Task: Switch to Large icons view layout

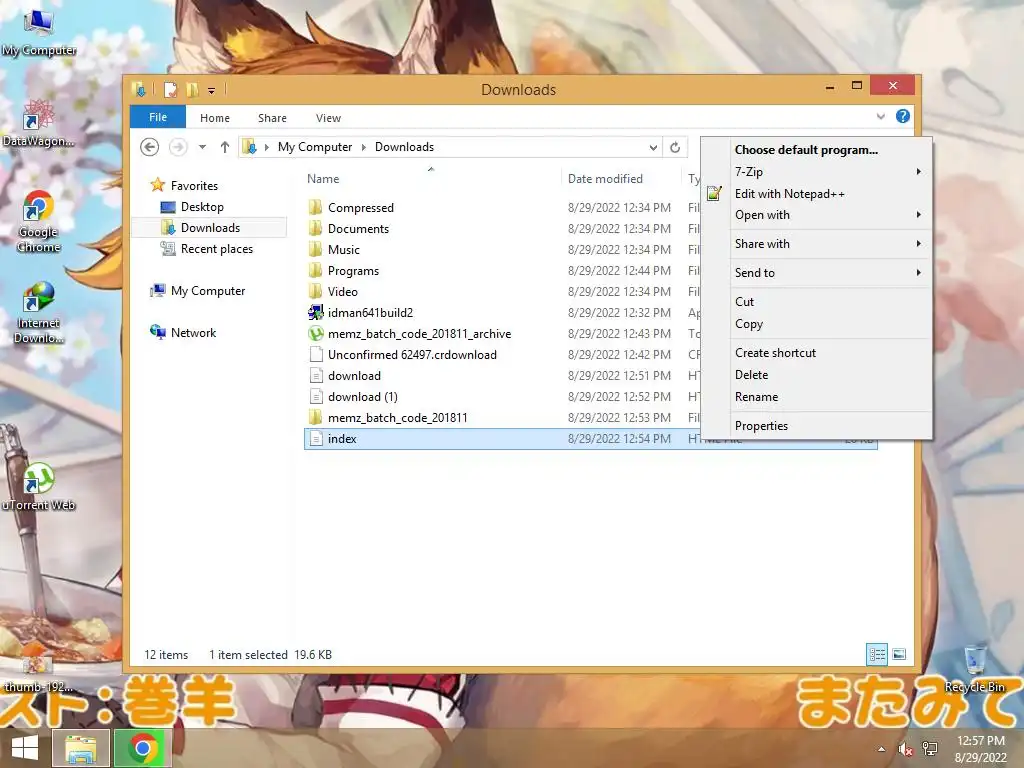Action: coord(899,654)
